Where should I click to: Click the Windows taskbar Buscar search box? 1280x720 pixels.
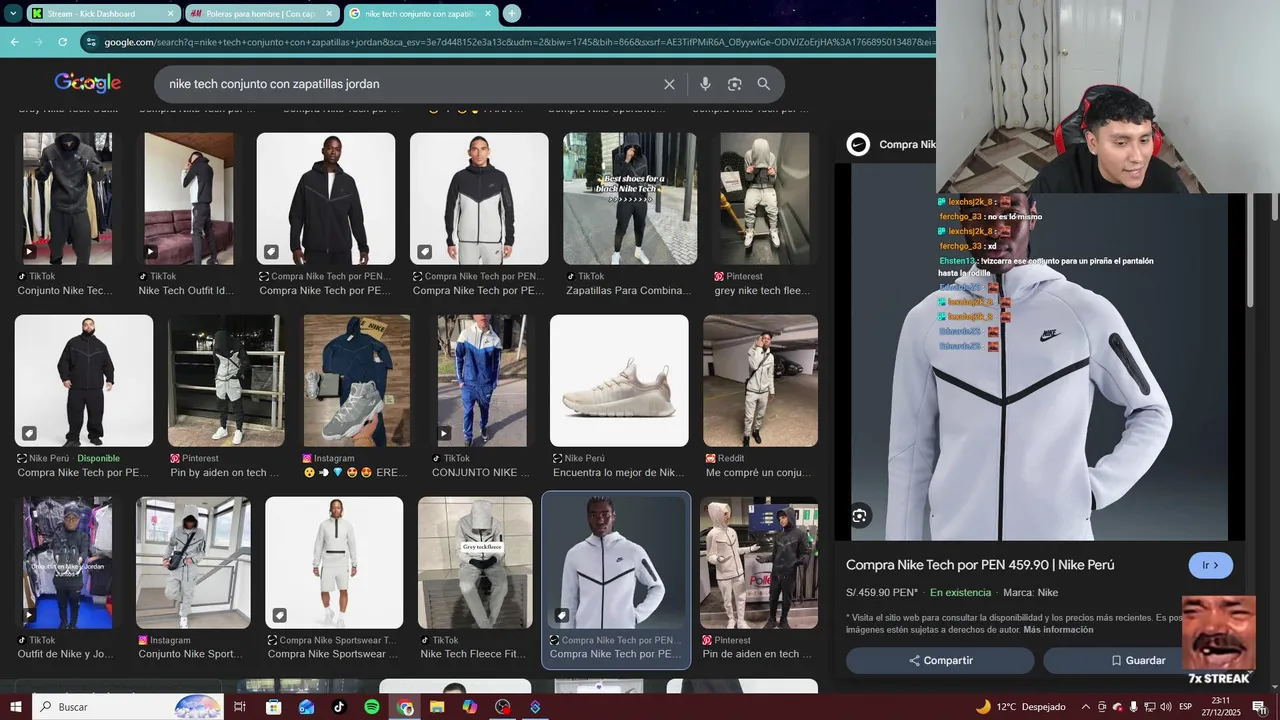pos(128,707)
